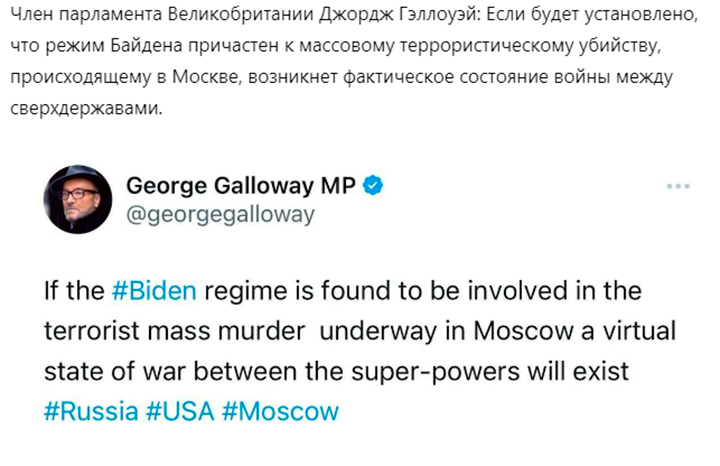Image resolution: width=720 pixels, height=466 pixels.
Task: Click George Galloway's profile picture
Action: 77,199
